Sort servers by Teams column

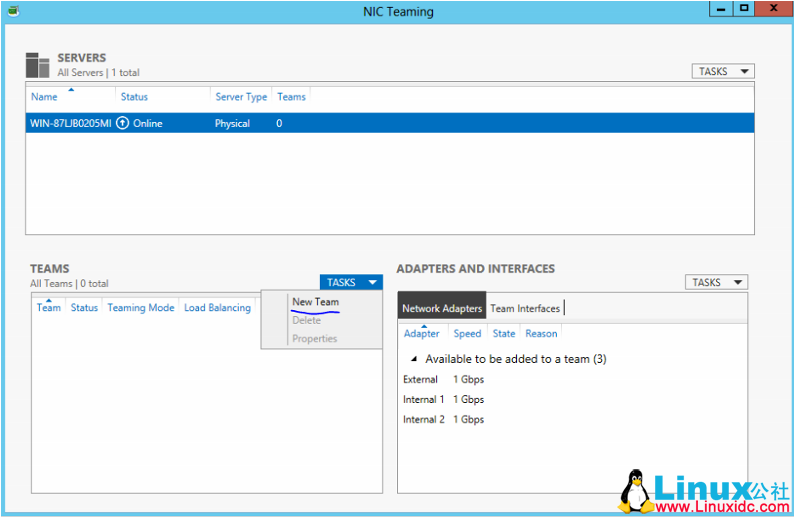pyautogui.click(x=291, y=97)
